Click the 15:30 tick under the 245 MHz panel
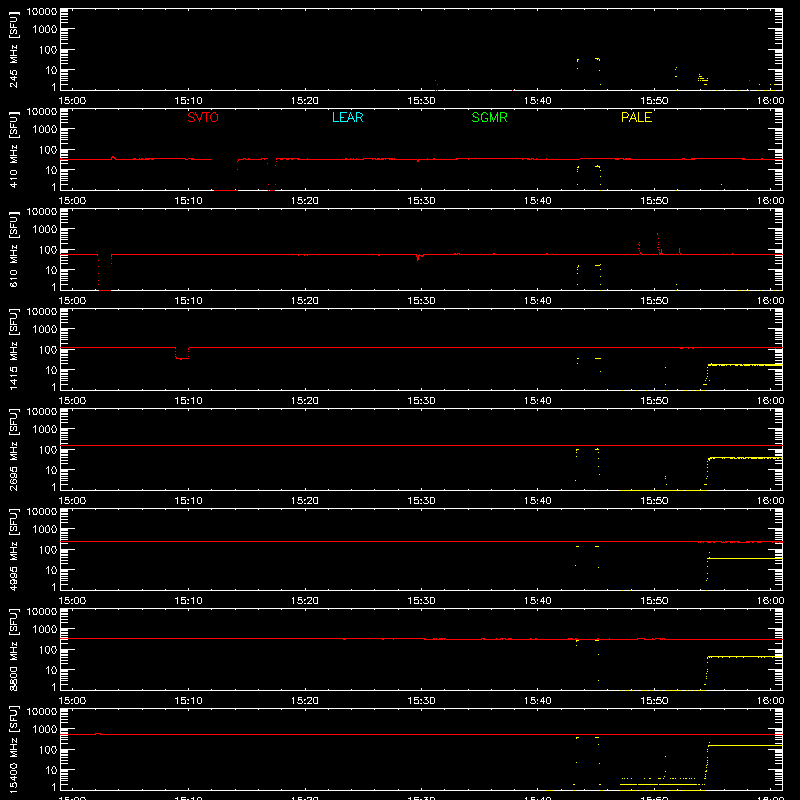Viewport: 800px width, 800px height. [x=421, y=101]
